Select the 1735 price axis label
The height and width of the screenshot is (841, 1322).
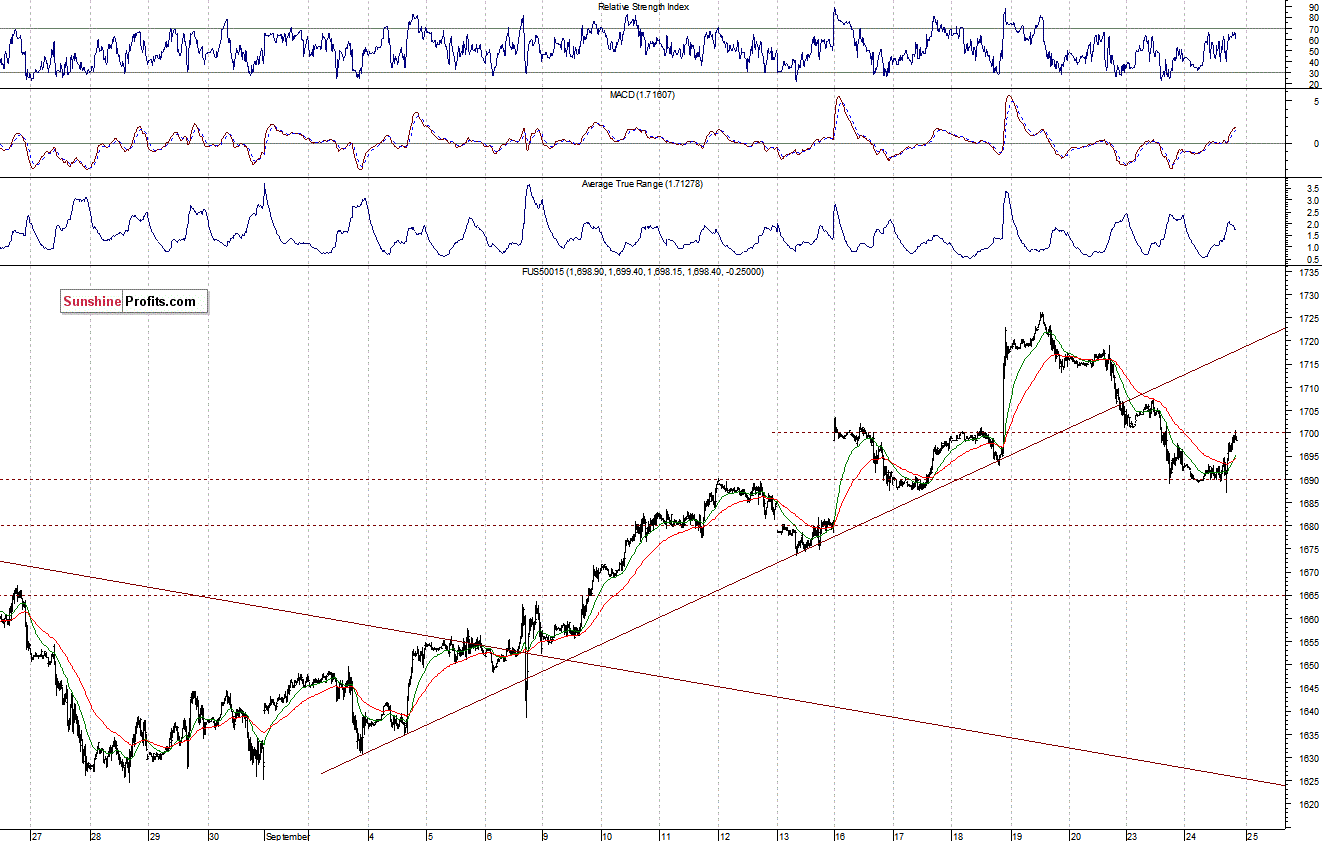(1307, 272)
